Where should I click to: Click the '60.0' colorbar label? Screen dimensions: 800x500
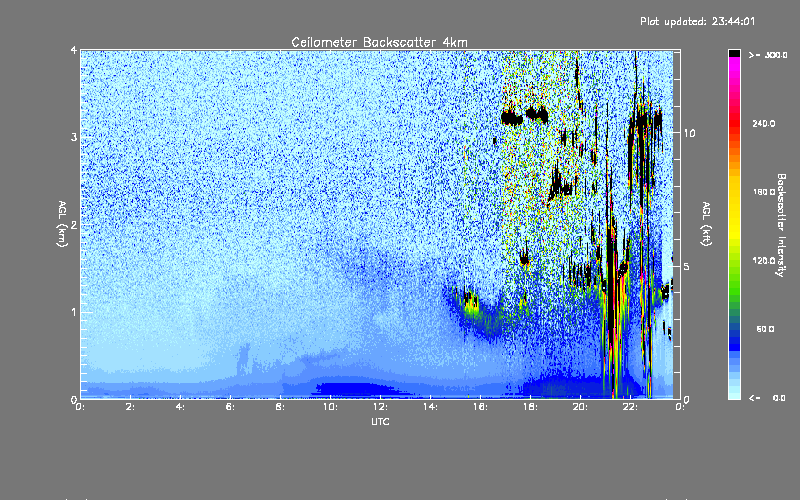tap(765, 329)
